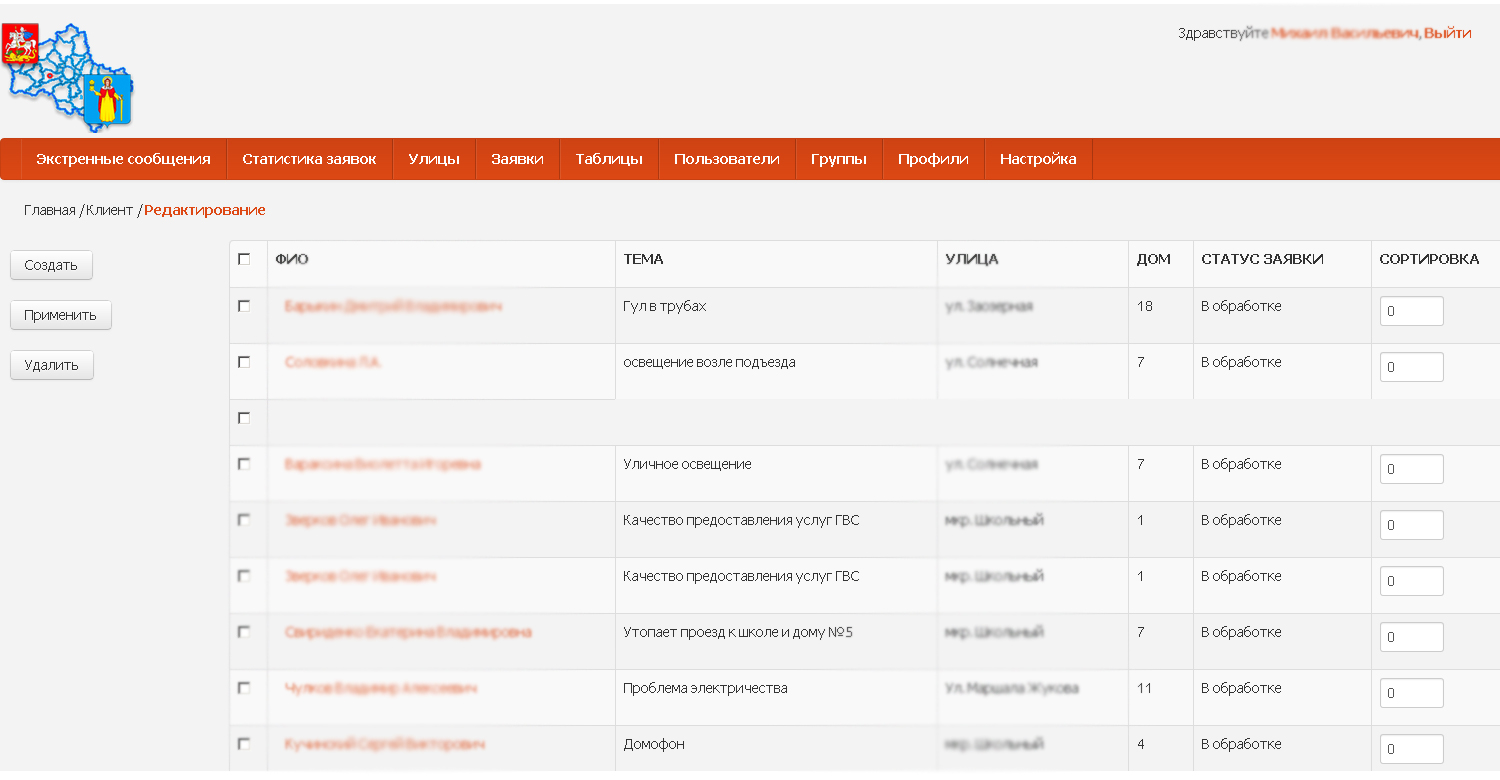1500x780 pixels.
Task: Click the ТЕМА column header
Action: click(x=643, y=259)
